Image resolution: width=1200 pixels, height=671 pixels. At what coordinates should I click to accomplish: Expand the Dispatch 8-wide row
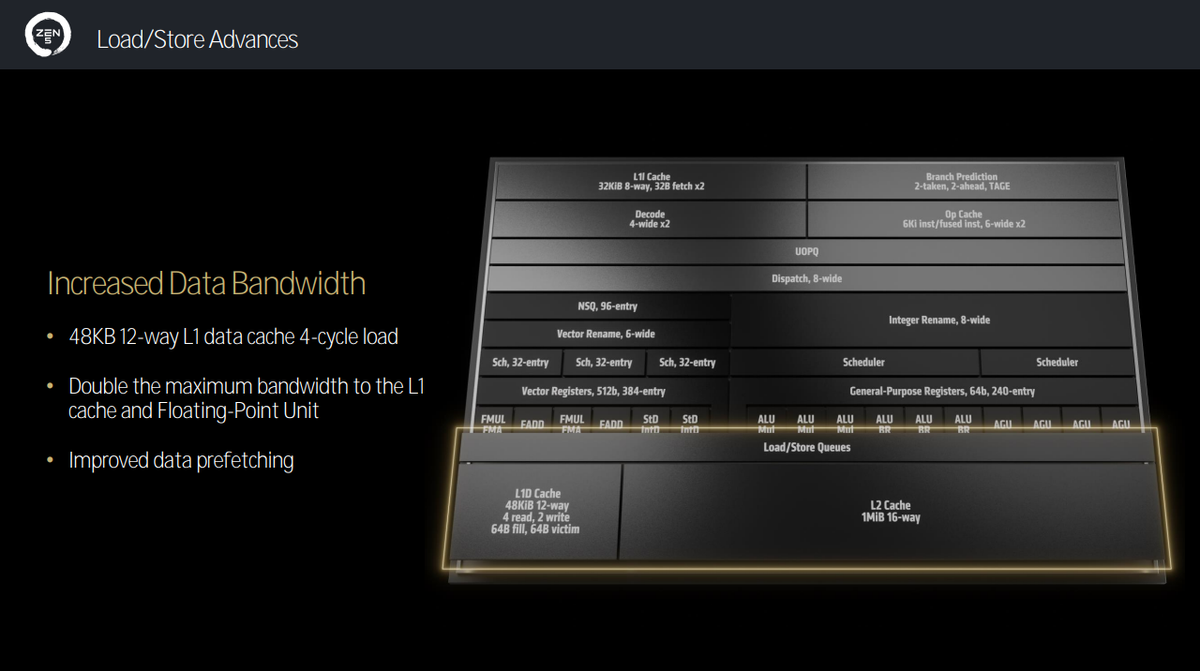click(x=806, y=278)
